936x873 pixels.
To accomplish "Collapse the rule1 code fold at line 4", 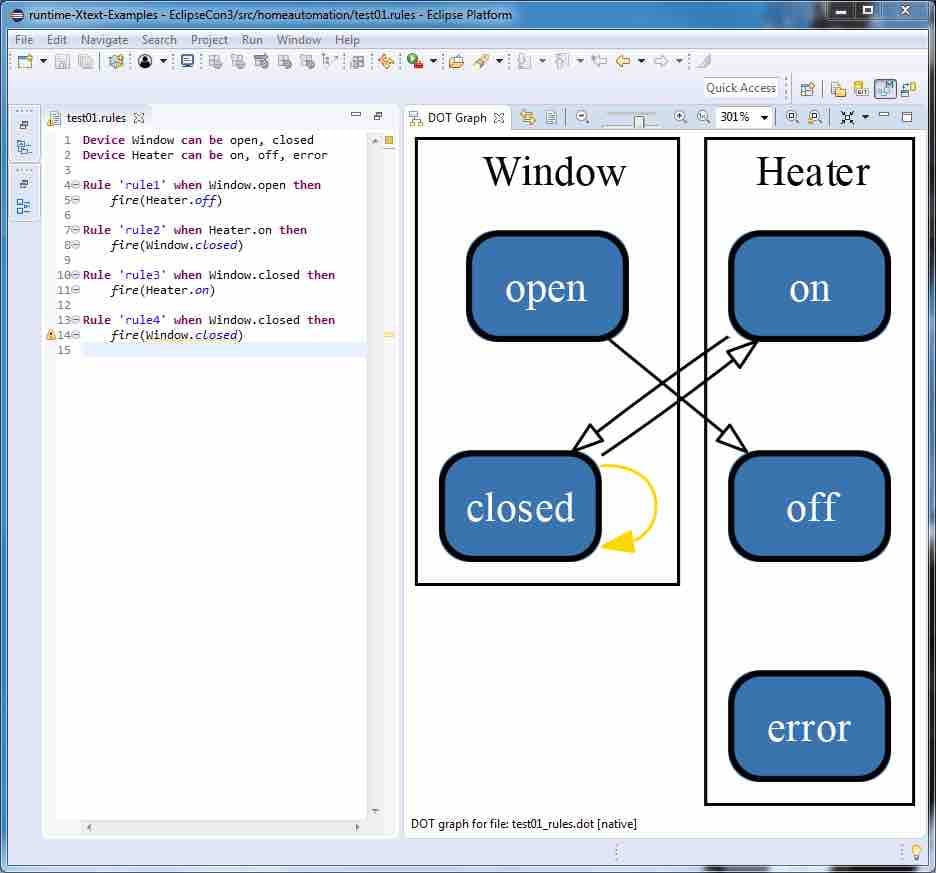I will tap(76, 185).
